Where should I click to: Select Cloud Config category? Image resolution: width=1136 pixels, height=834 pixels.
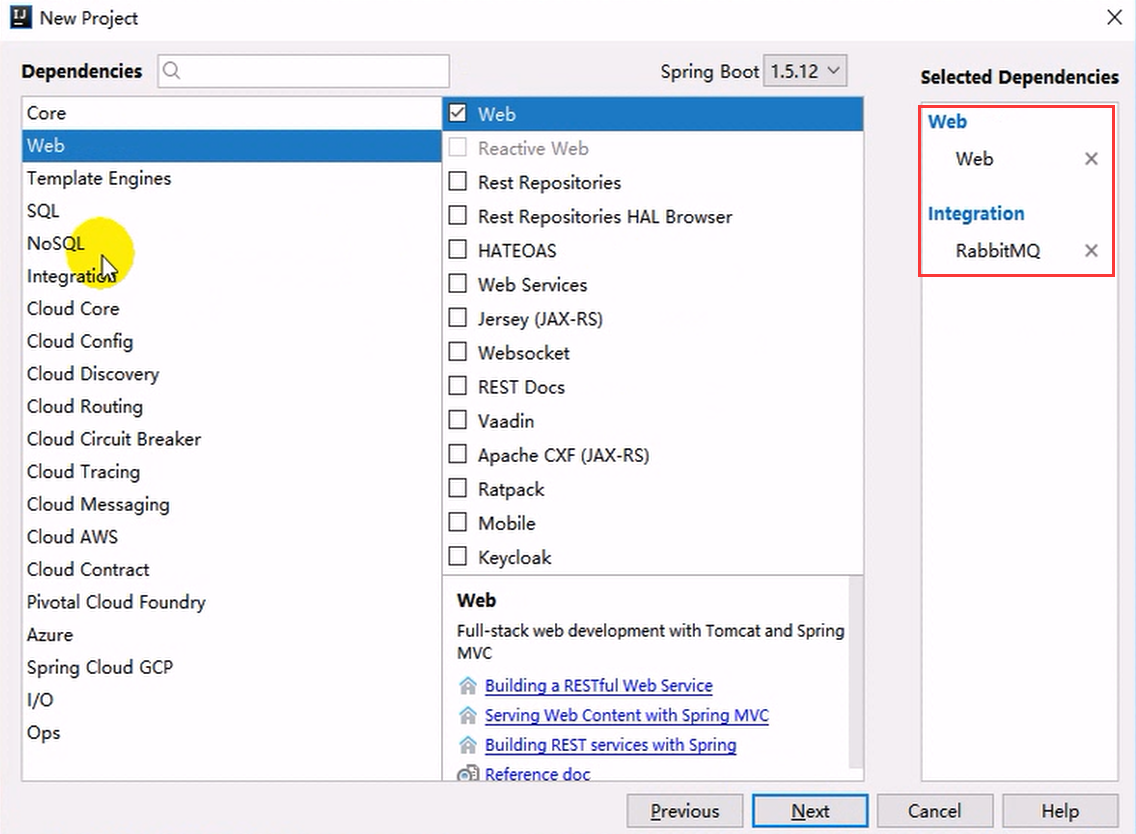coord(231,341)
